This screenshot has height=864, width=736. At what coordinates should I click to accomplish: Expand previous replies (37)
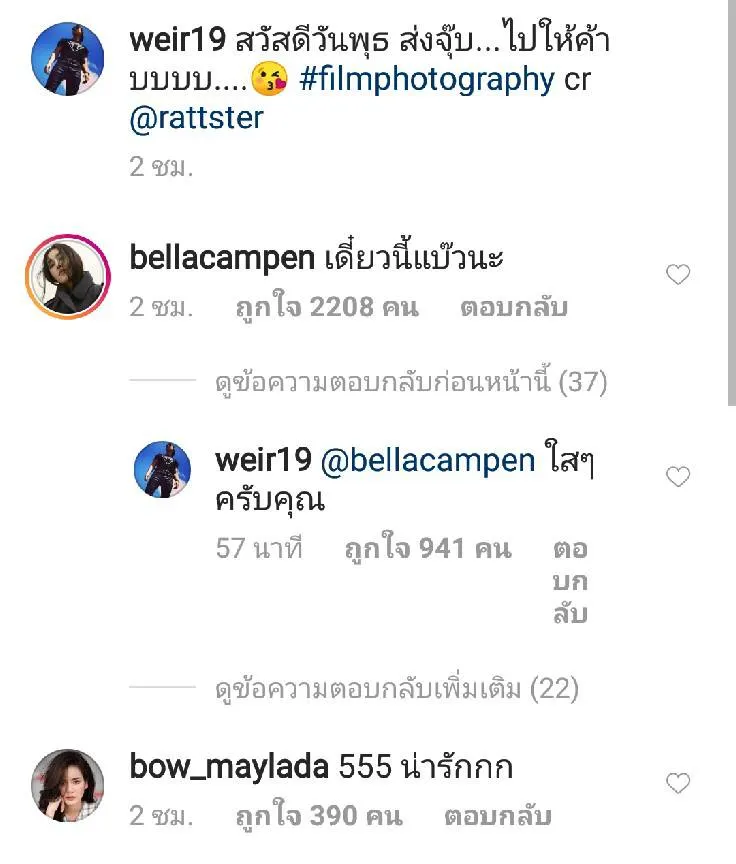(x=411, y=382)
